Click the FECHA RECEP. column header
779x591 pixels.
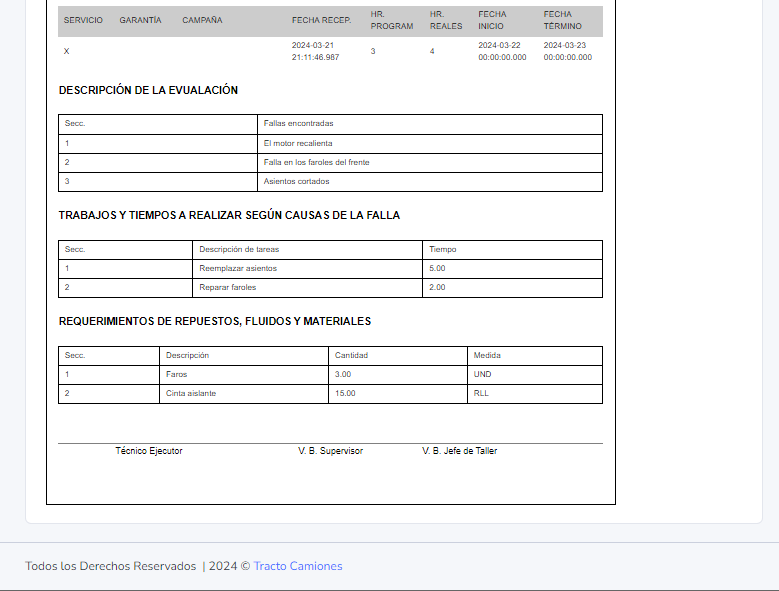coord(321,20)
